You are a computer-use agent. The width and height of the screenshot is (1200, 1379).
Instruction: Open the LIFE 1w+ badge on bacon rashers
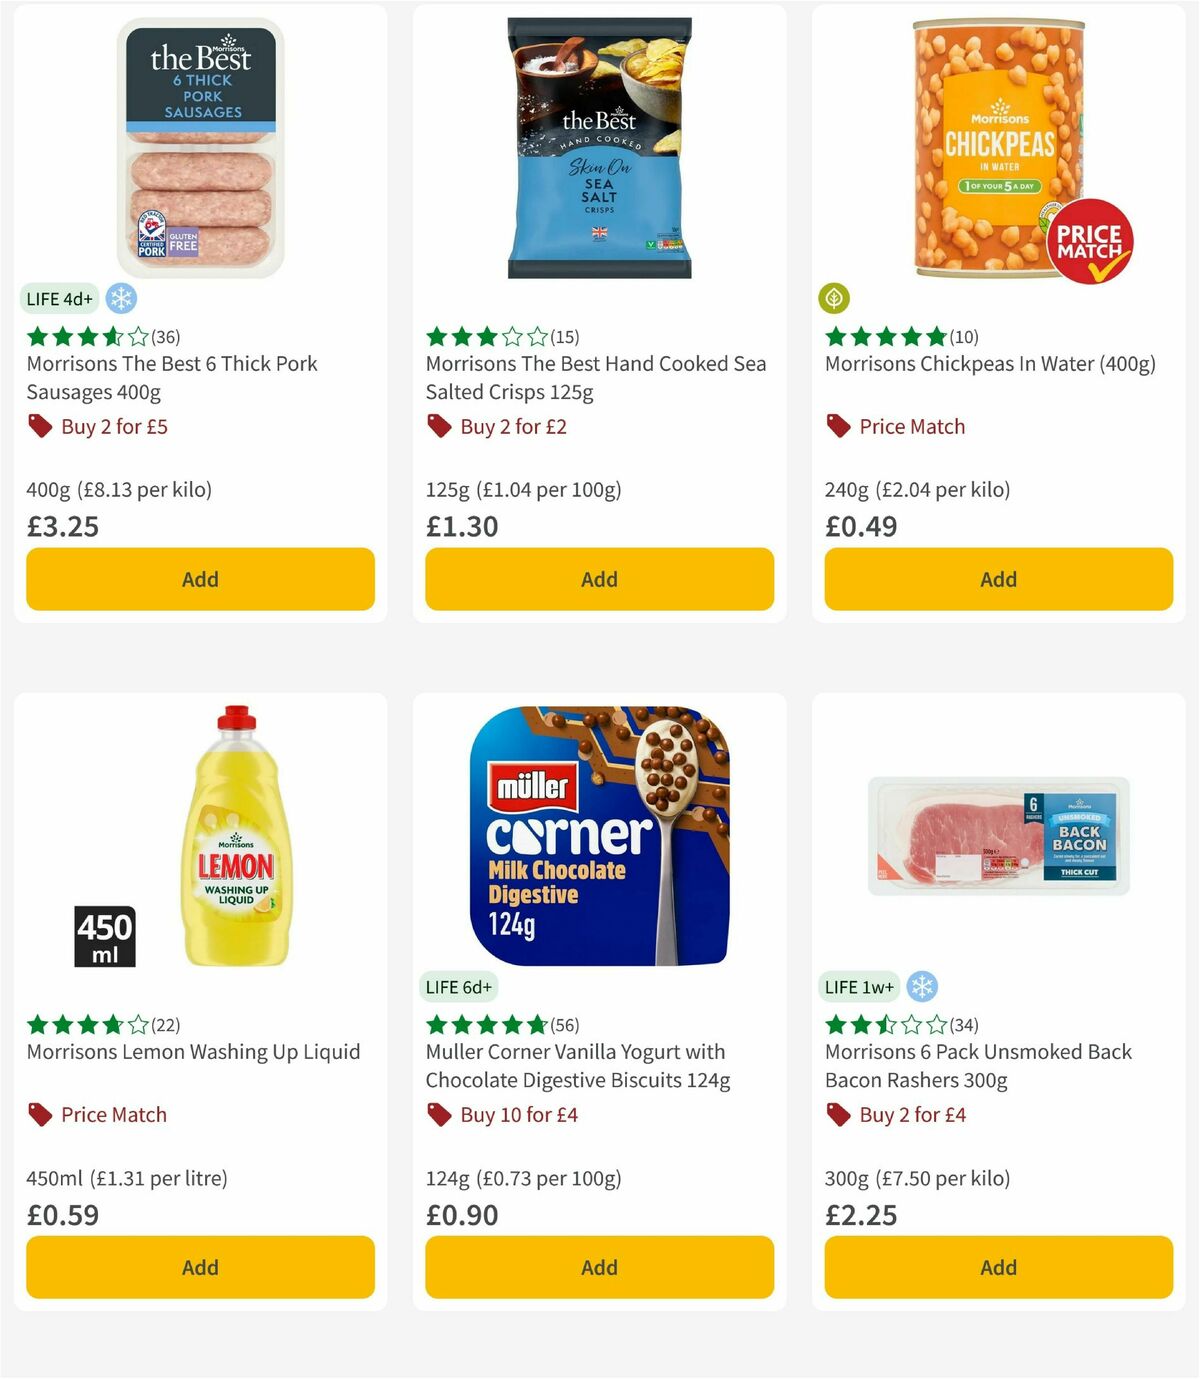click(858, 986)
